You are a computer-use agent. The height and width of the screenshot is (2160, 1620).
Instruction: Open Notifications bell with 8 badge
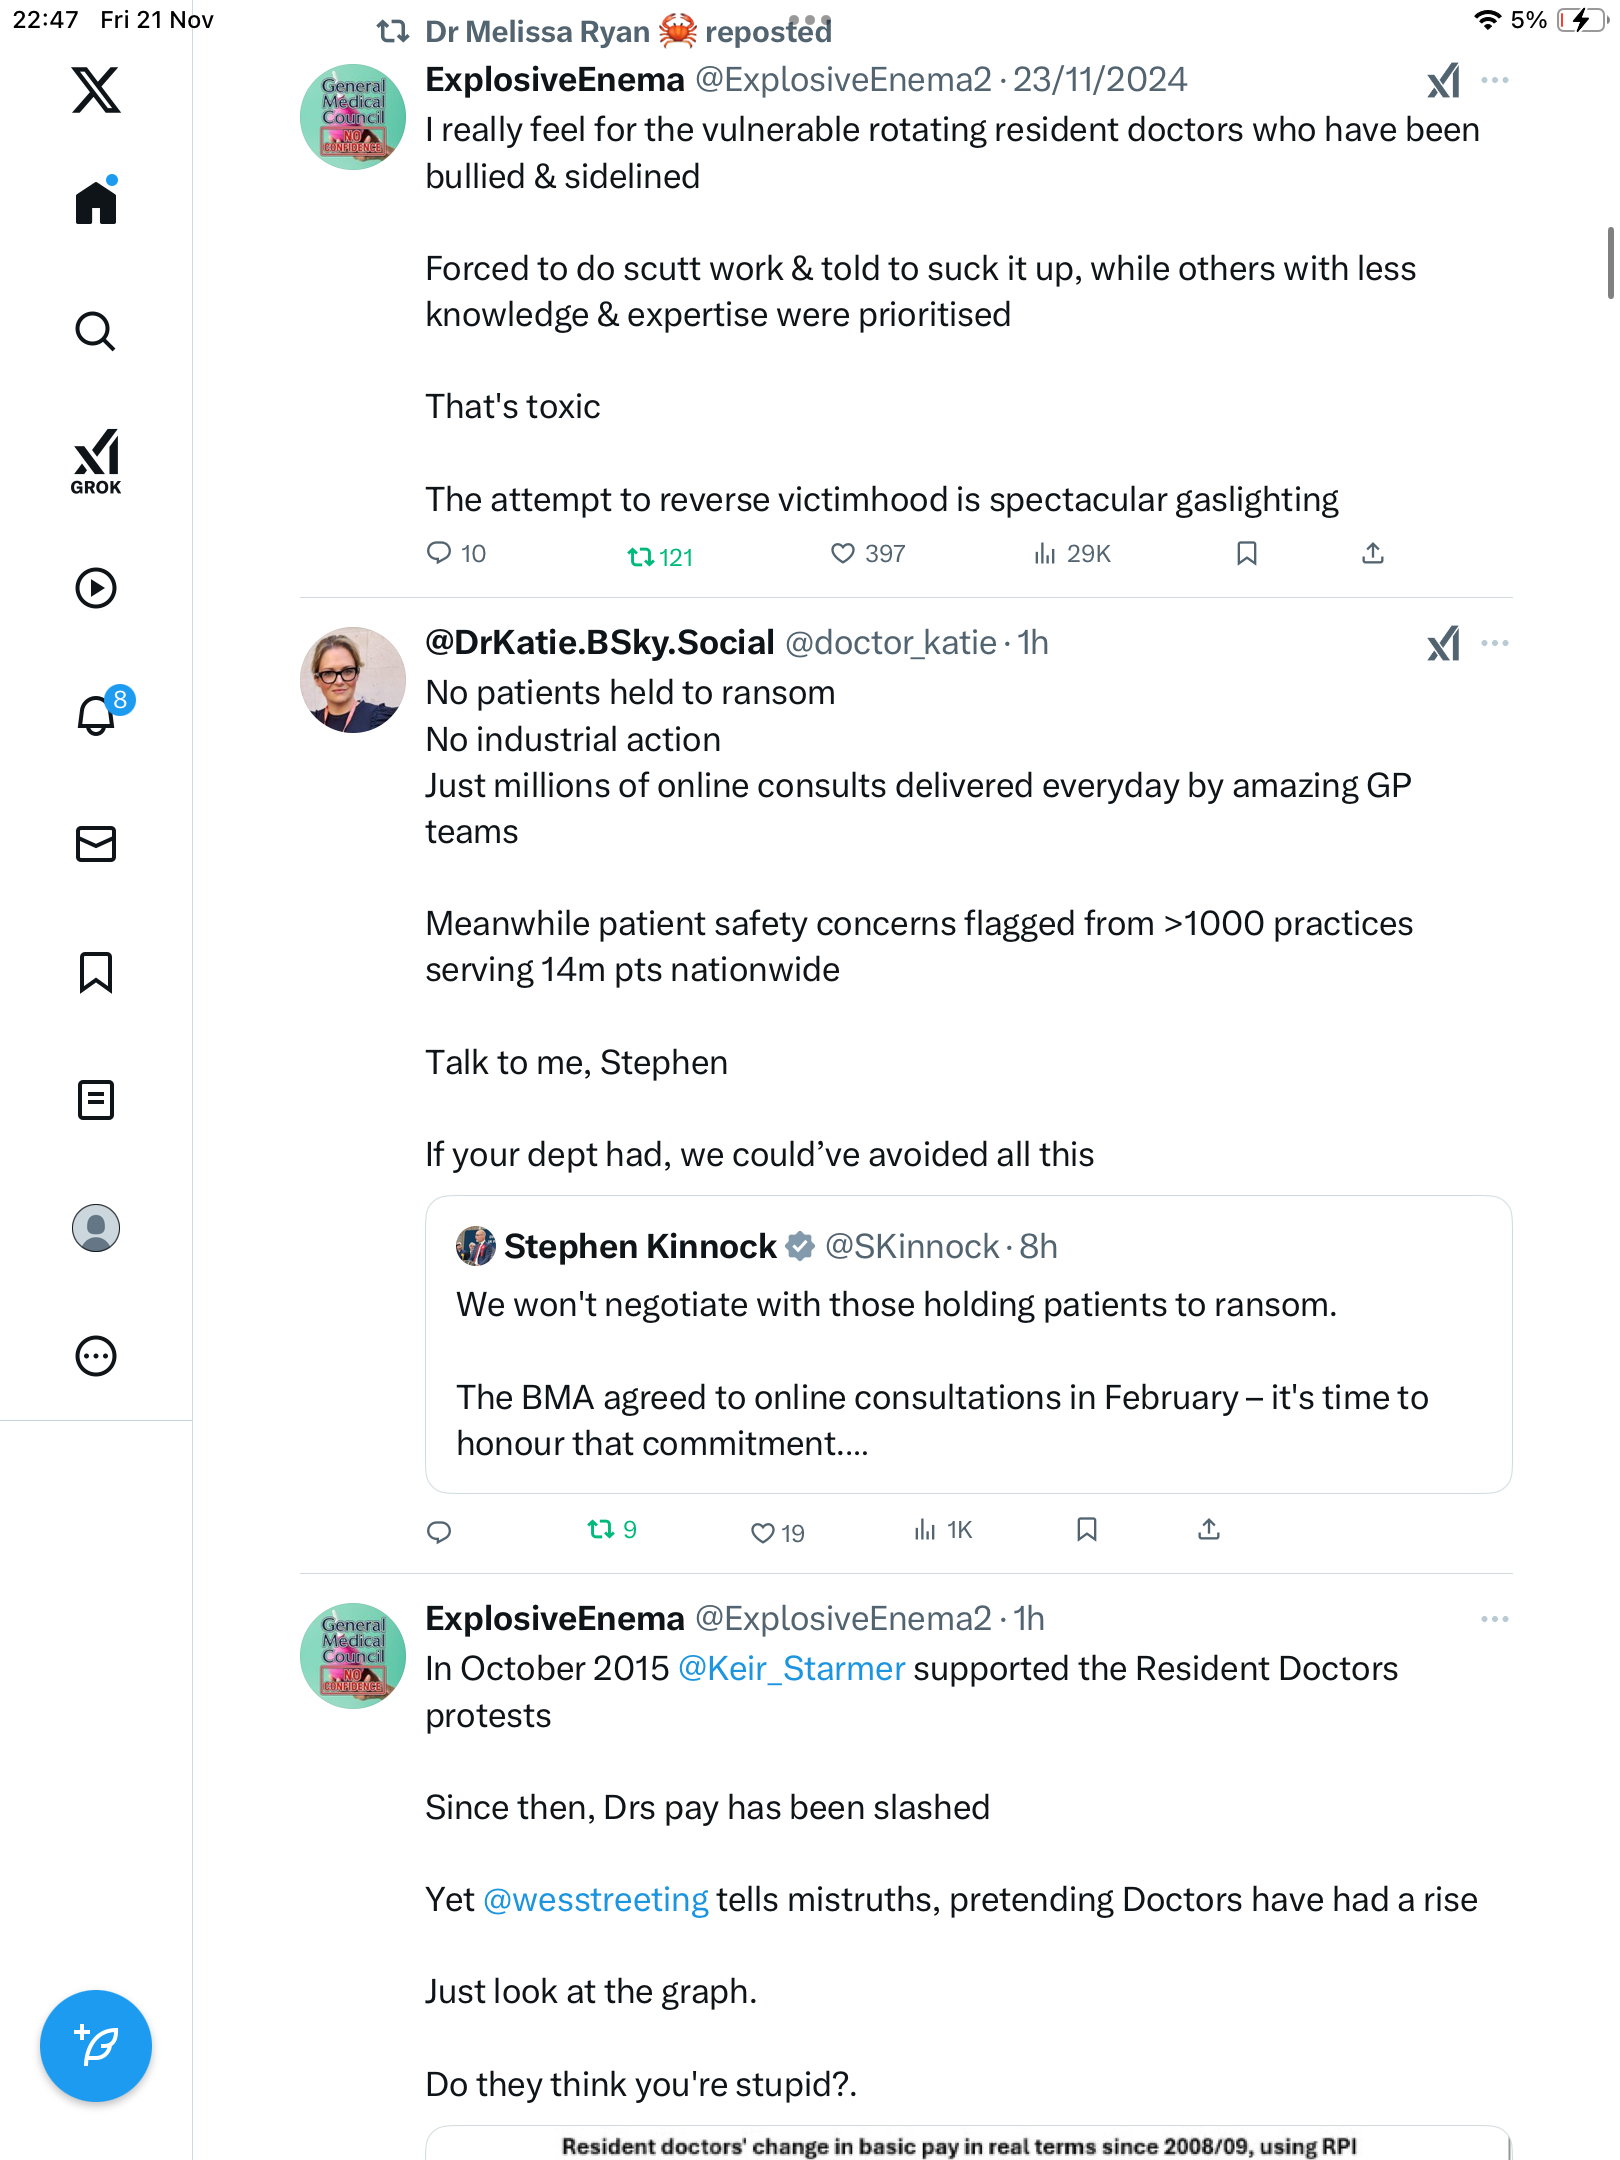click(x=96, y=715)
